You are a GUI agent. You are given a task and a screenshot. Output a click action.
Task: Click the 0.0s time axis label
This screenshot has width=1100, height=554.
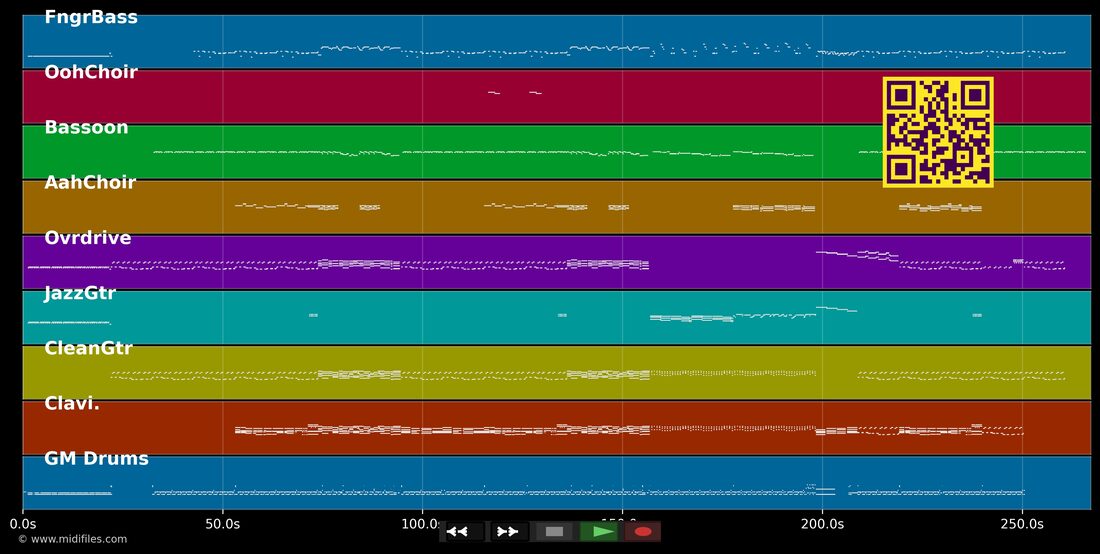[x=23, y=524]
